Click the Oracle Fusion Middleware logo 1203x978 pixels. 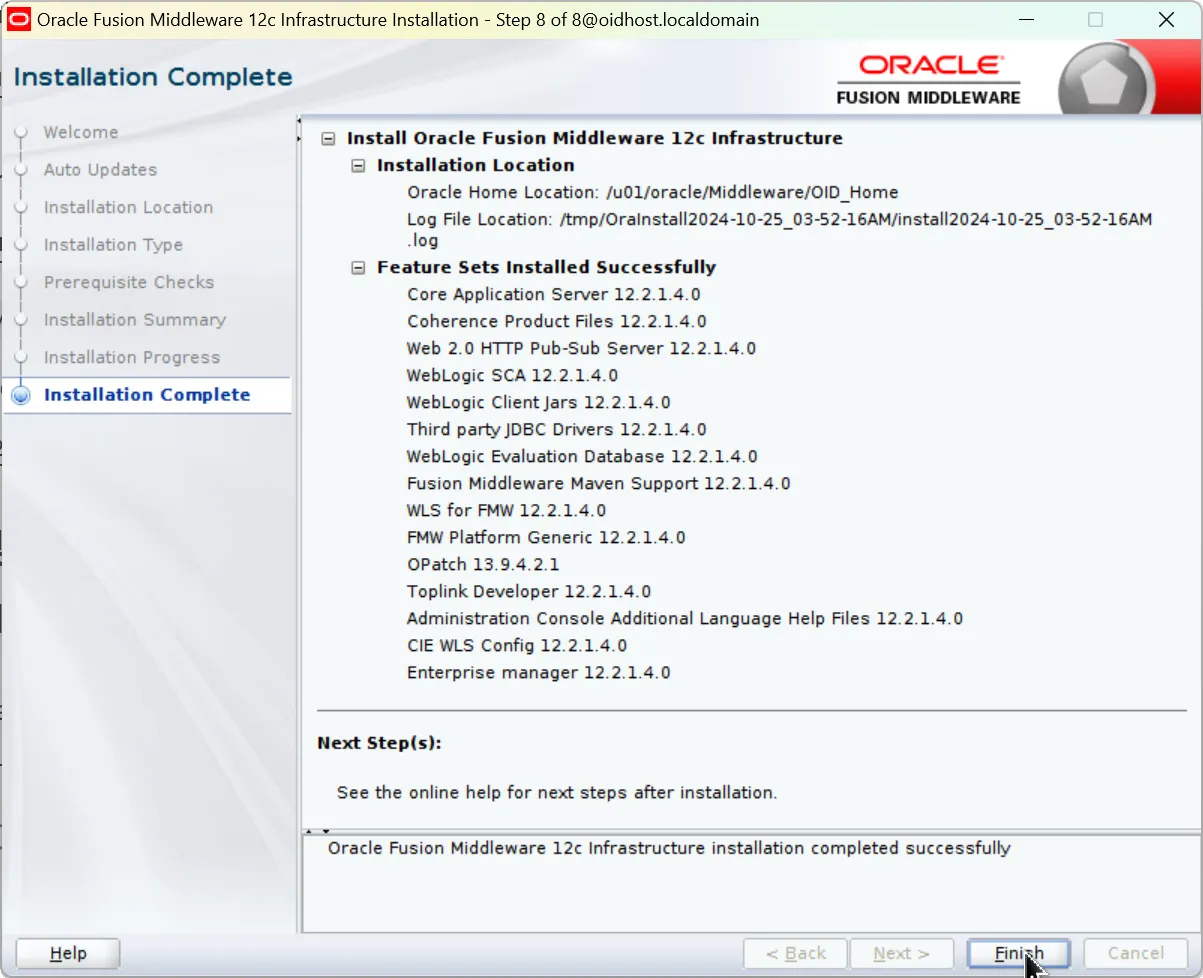(x=928, y=78)
